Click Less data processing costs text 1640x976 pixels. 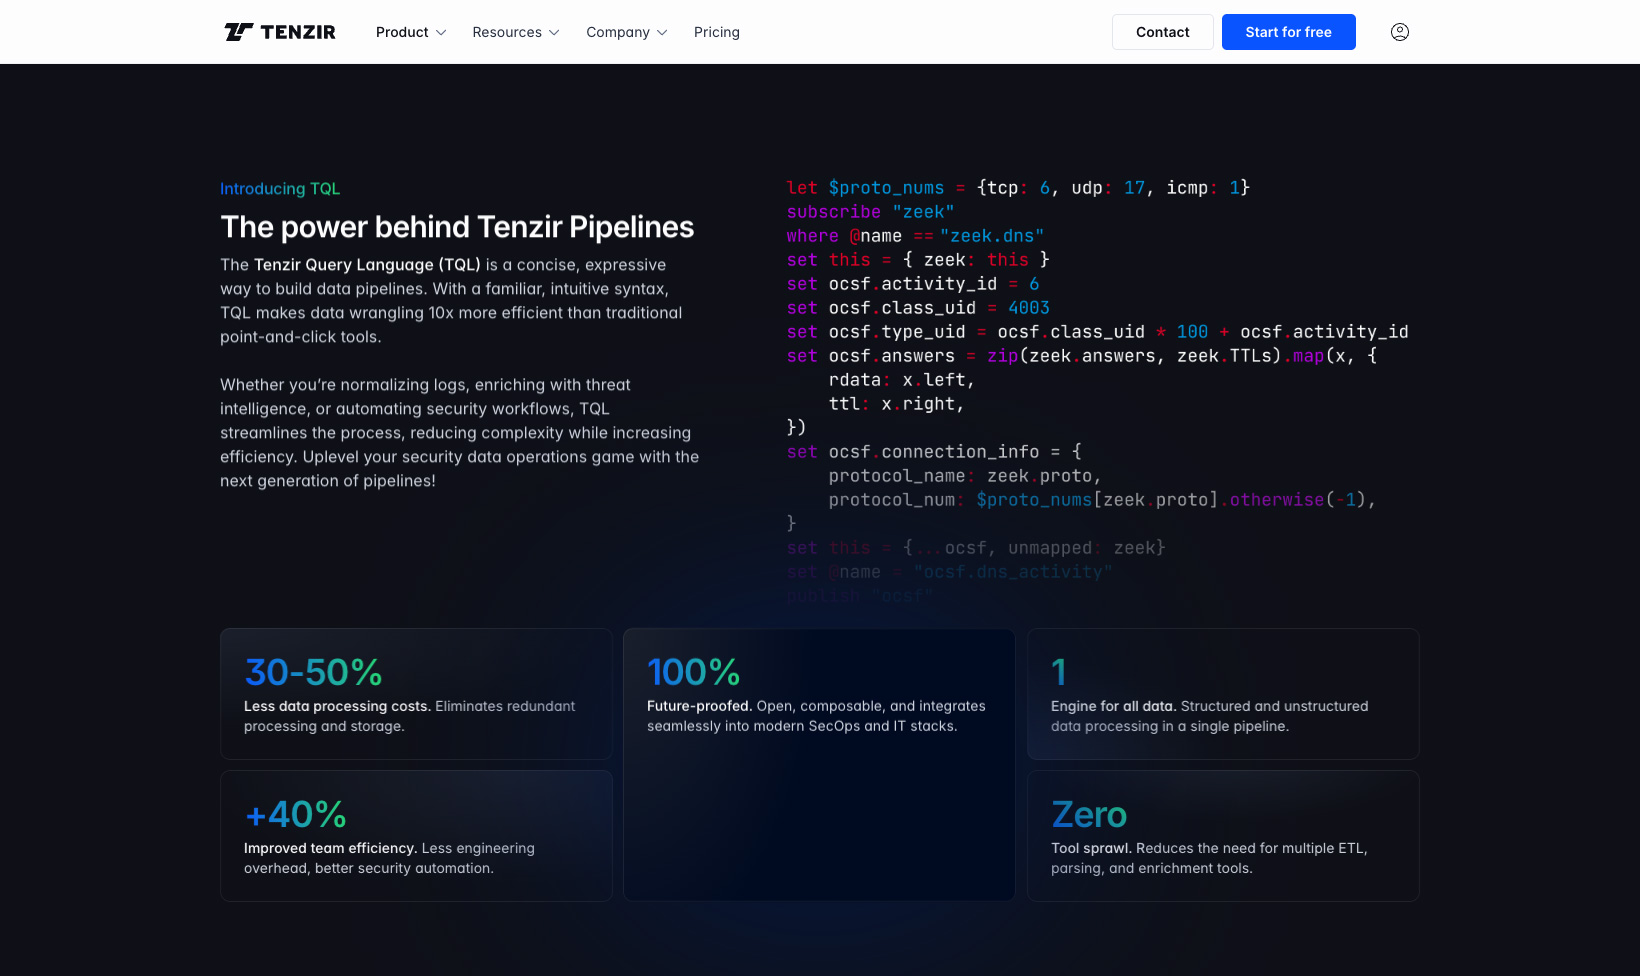point(338,706)
